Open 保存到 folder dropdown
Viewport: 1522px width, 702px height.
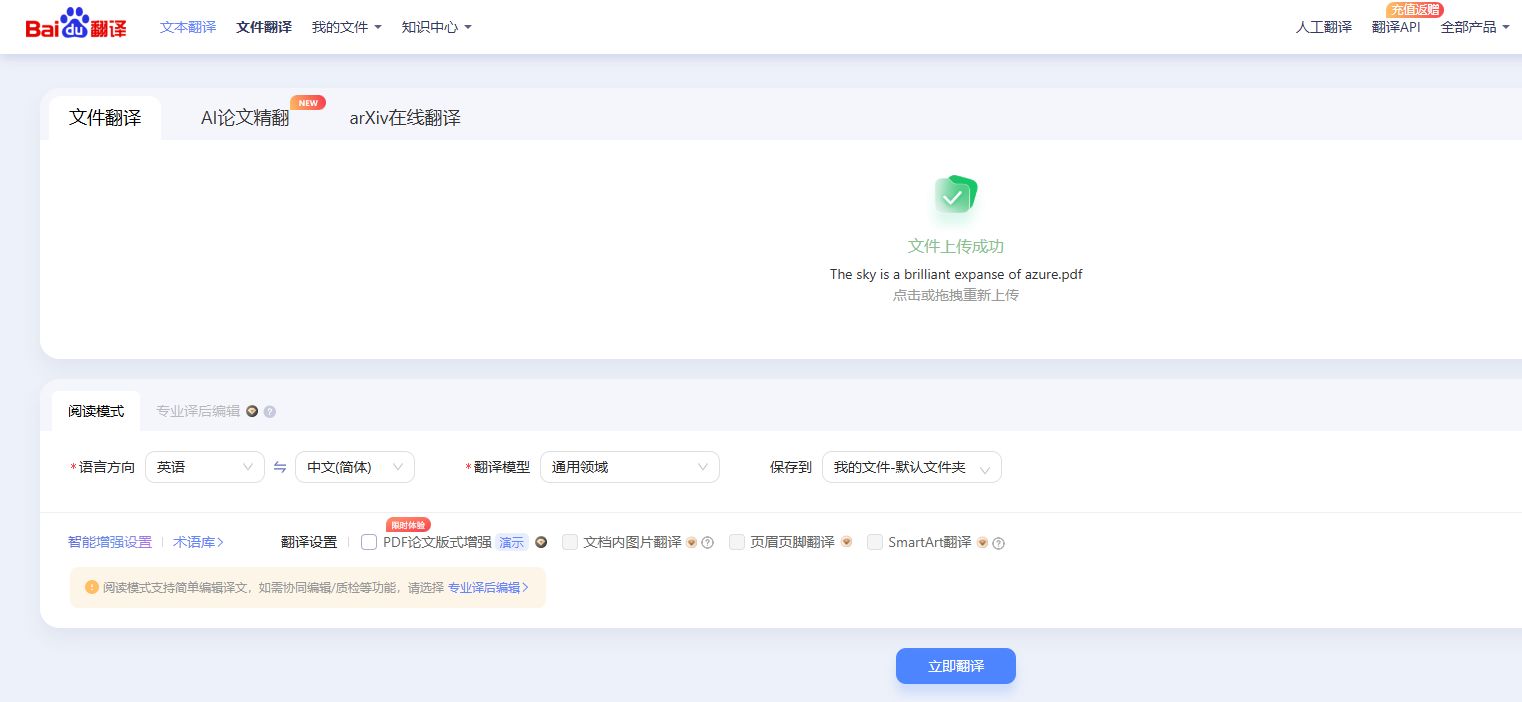[912, 467]
